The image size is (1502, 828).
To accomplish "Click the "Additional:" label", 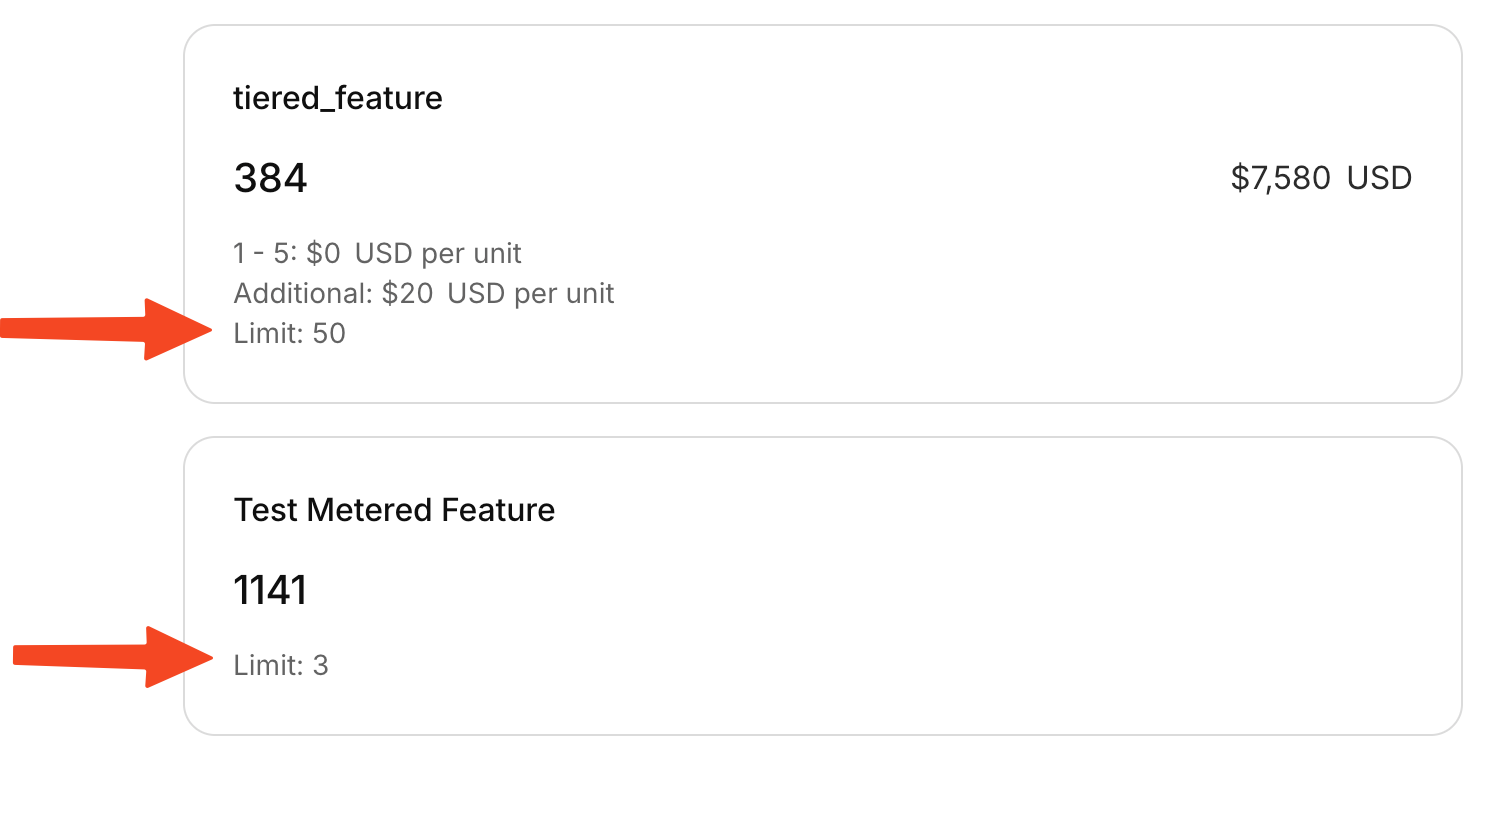I will (304, 294).
